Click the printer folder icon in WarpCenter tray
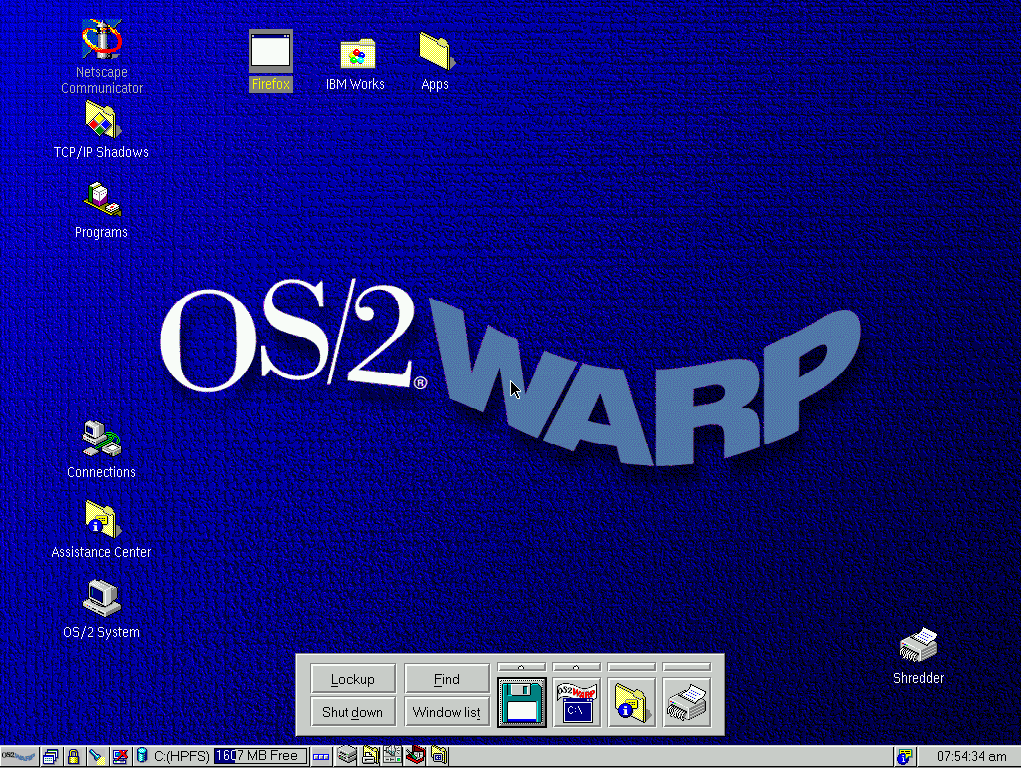1021x768 pixels. (x=371, y=756)
